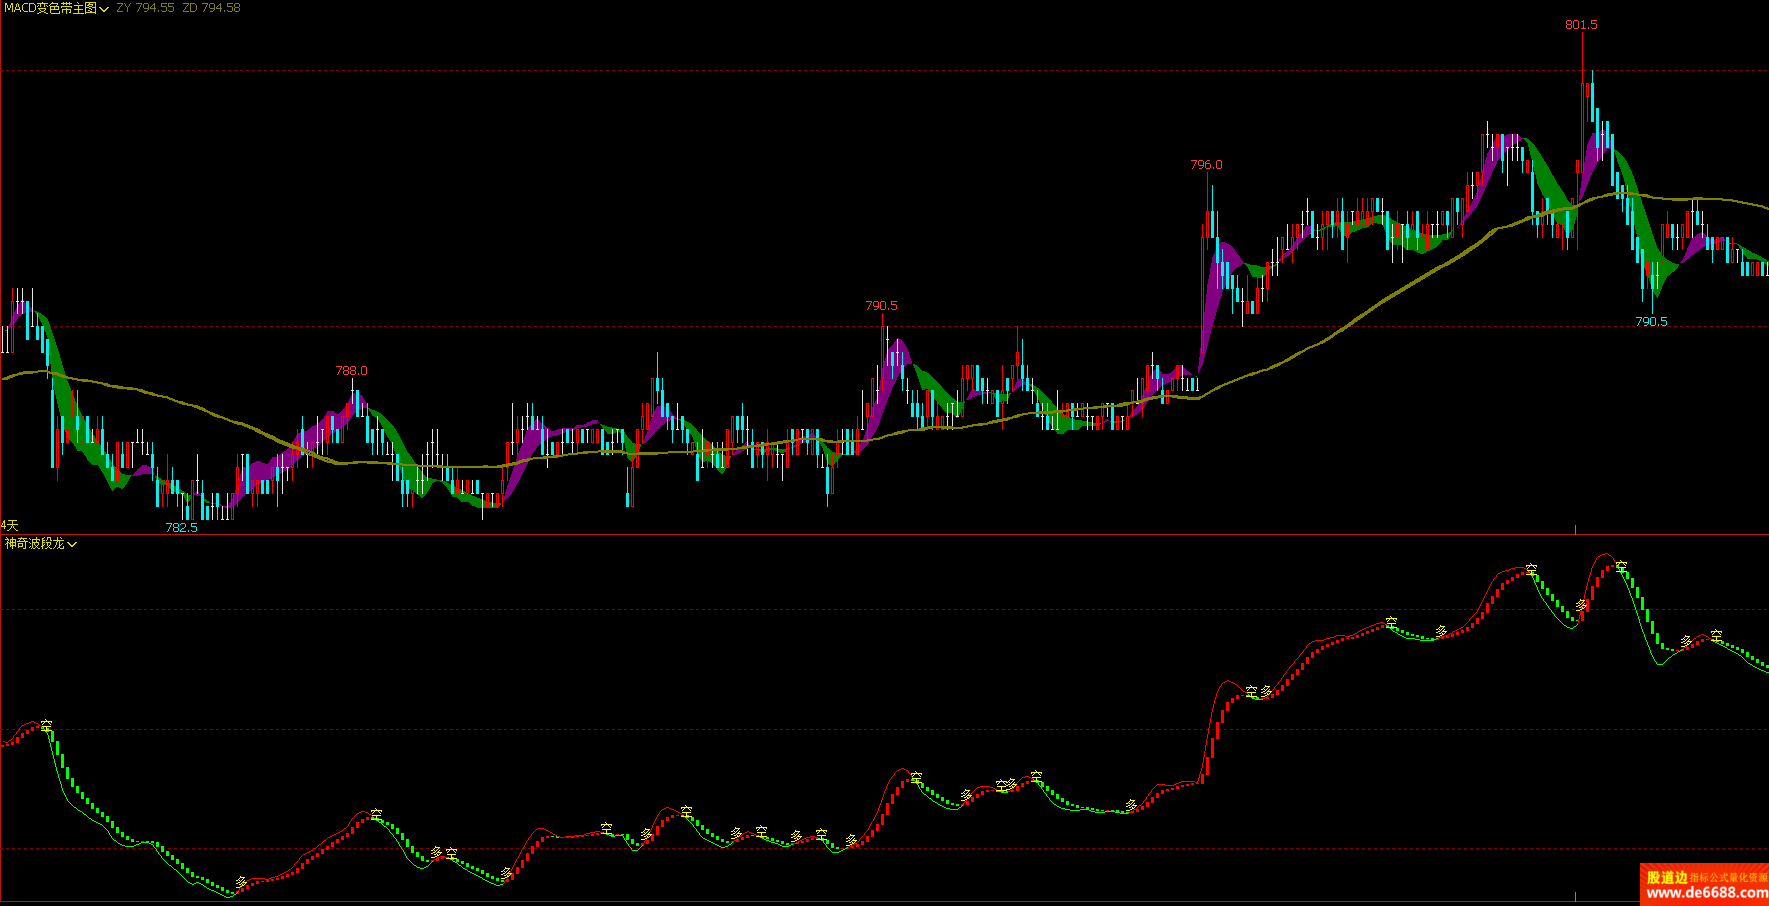This screenshot has height=906, width=1769.
Task: Click the ZD 794.58 value readout
Action: click(x=211, y=8)
